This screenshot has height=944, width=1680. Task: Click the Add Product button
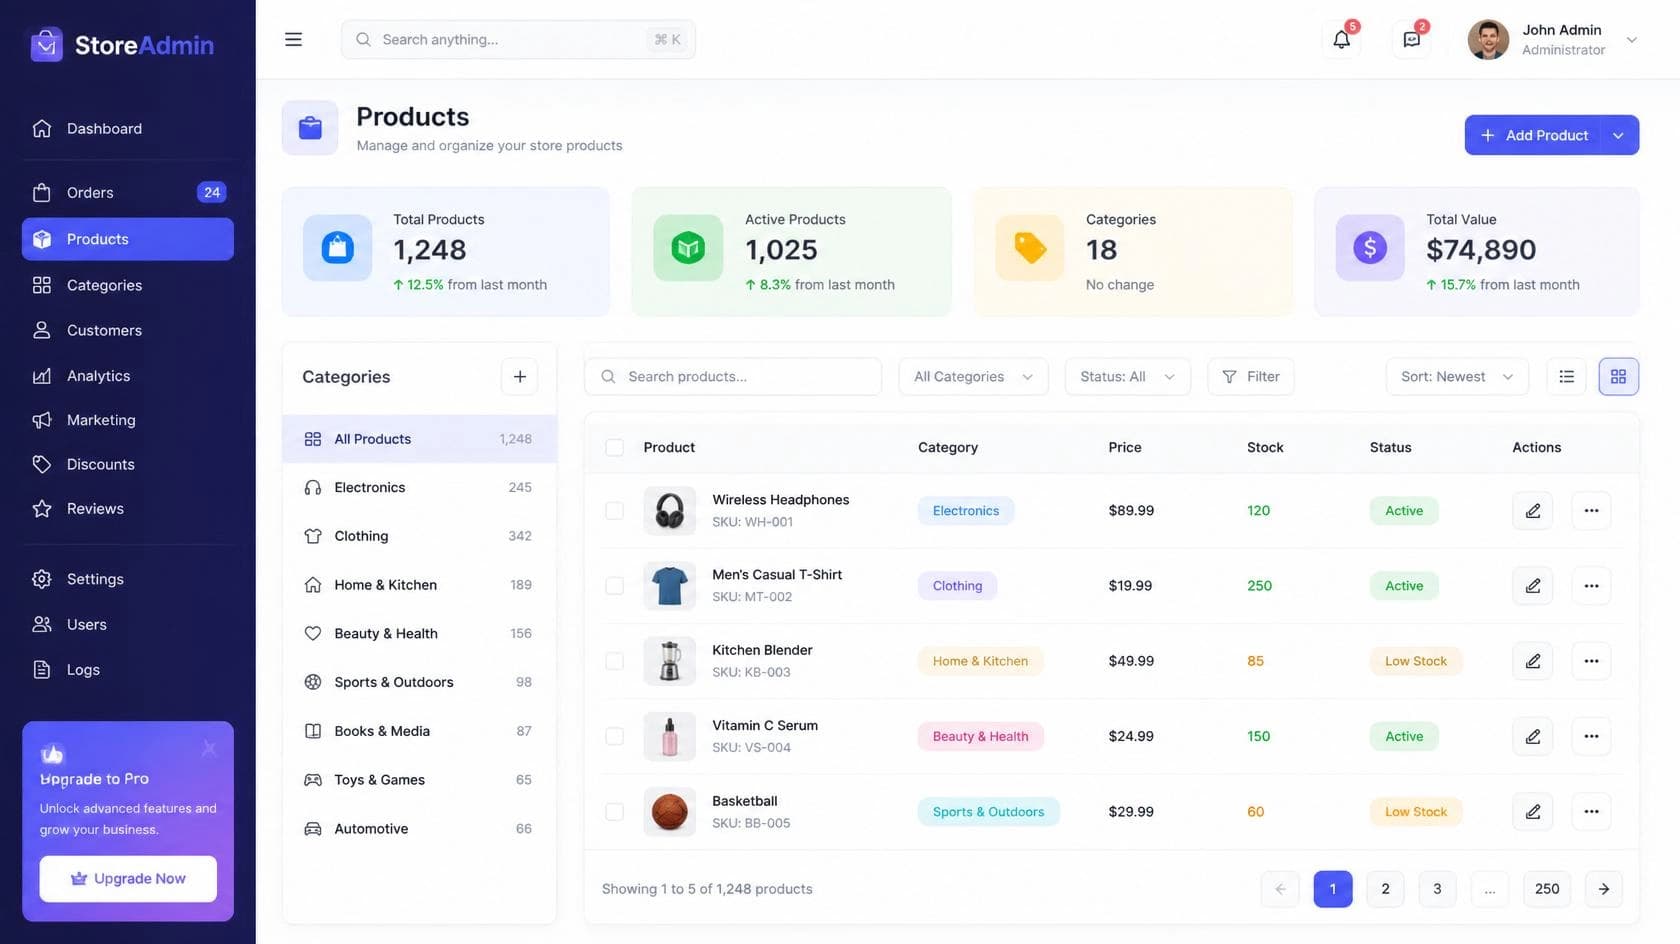coord(1533,135)
